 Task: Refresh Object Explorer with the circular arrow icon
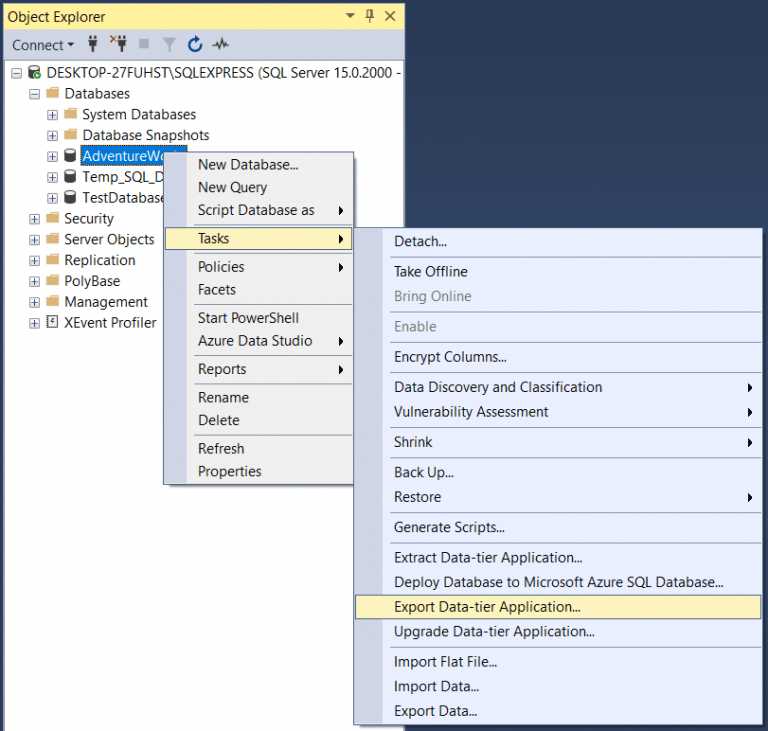[x=195, y=44]
